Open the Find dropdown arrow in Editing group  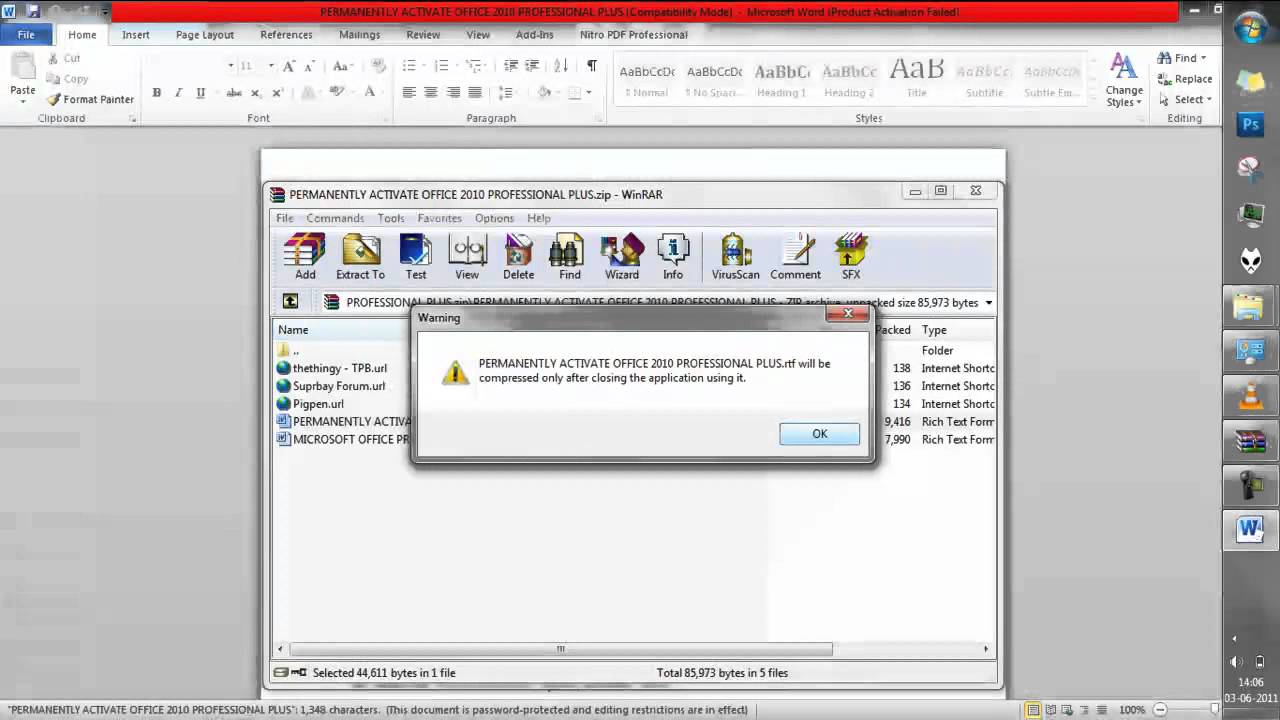[x=1202, y=59]
